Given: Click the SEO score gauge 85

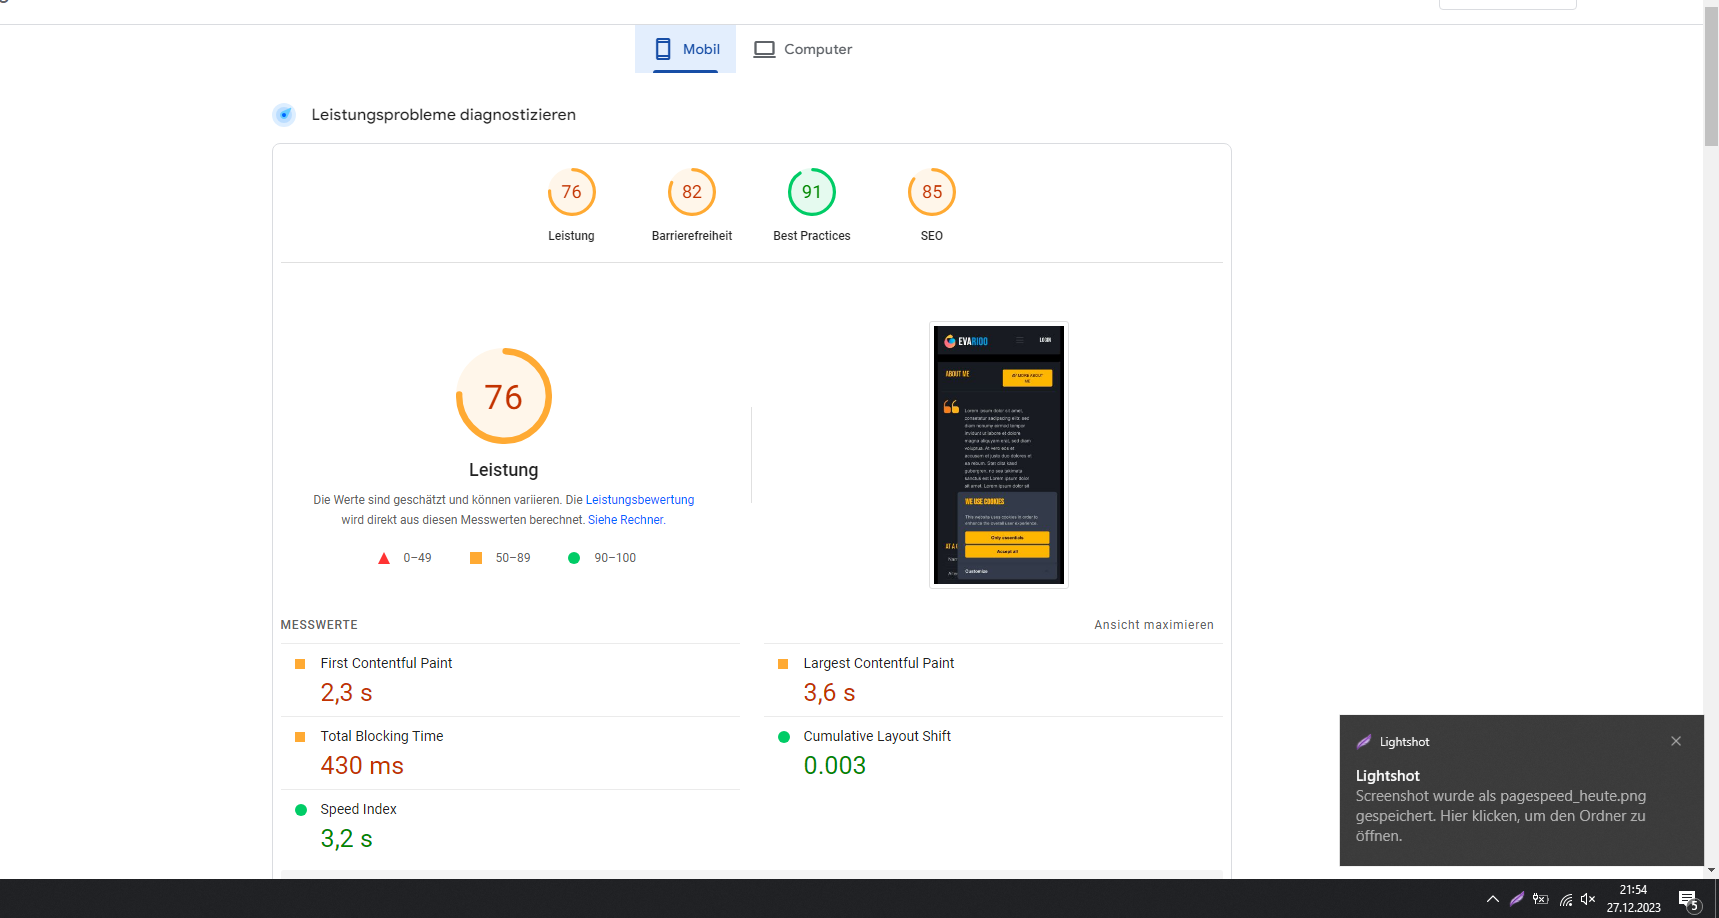Looking at the screenshot, I should pyautogui.click(x=931, y=192).
